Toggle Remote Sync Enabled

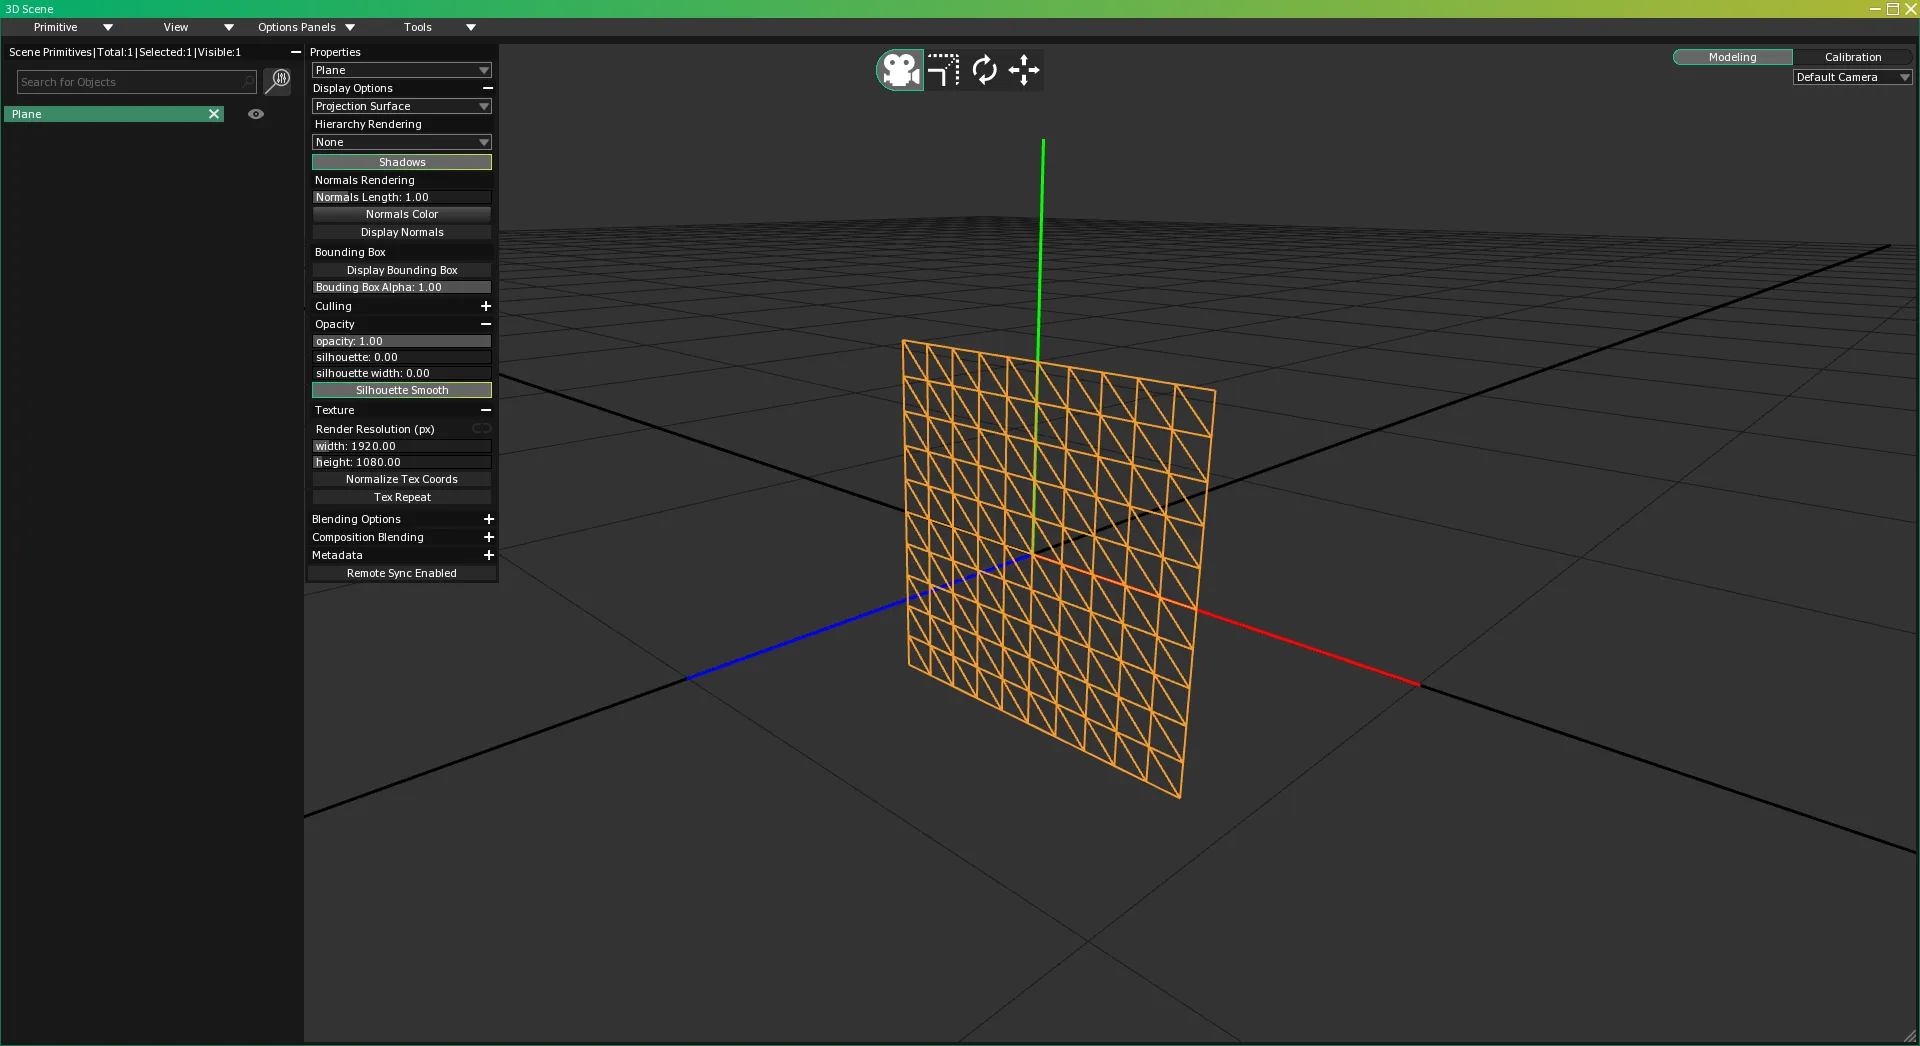point(402,573)
